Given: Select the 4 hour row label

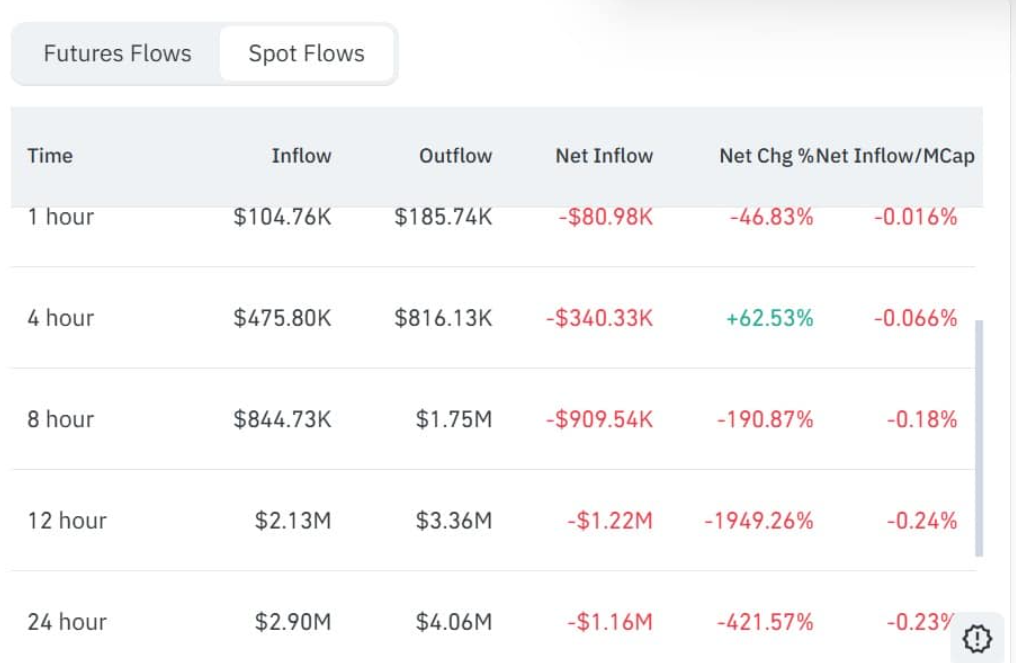Looking at the screenshot, I should point(61,318).
